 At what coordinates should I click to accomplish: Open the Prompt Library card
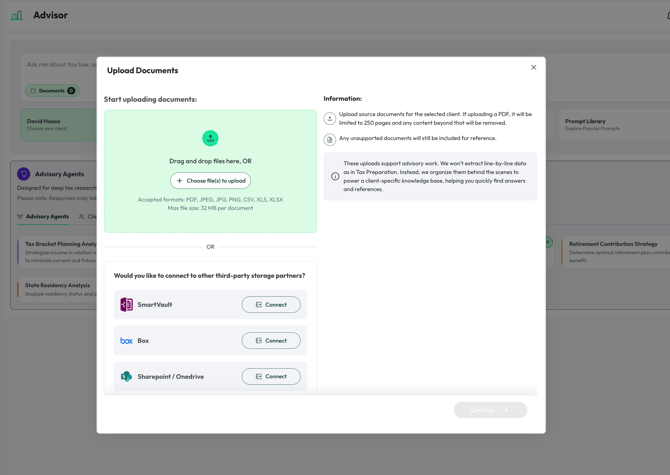(x=614, y=124)
